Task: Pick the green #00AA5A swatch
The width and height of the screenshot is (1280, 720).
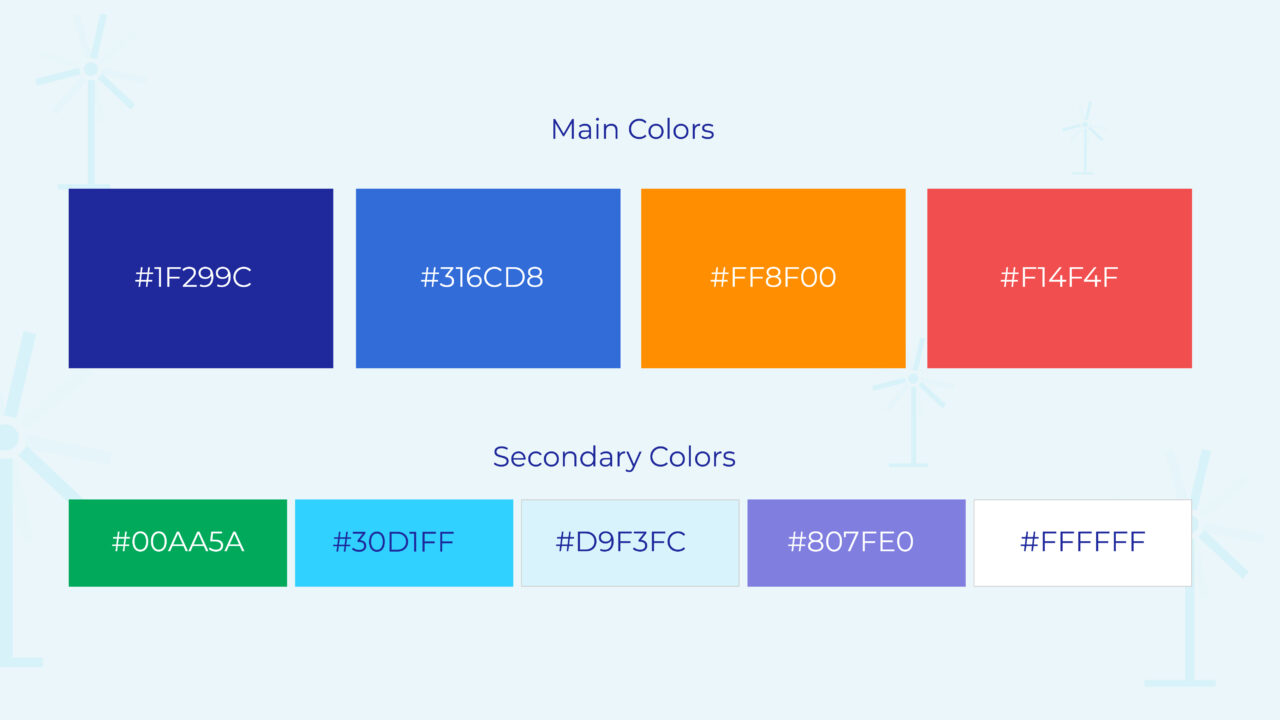Action: pos(177,543)
